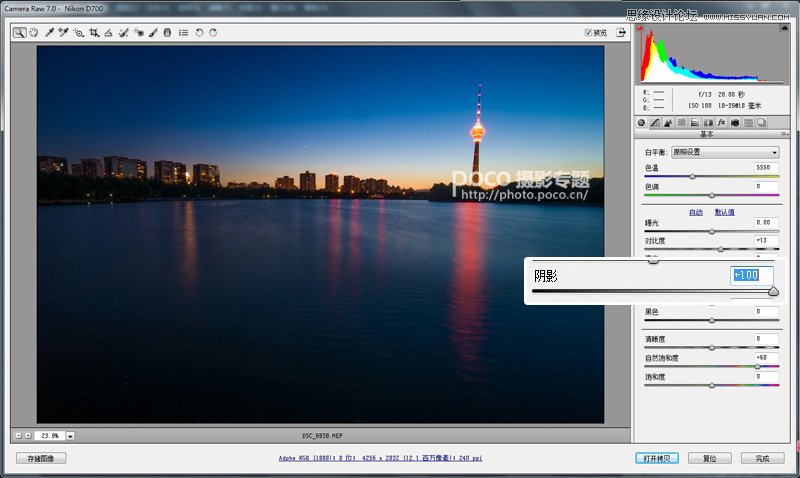Select the Hand tool
800x478 pixels.
(33, 32)
